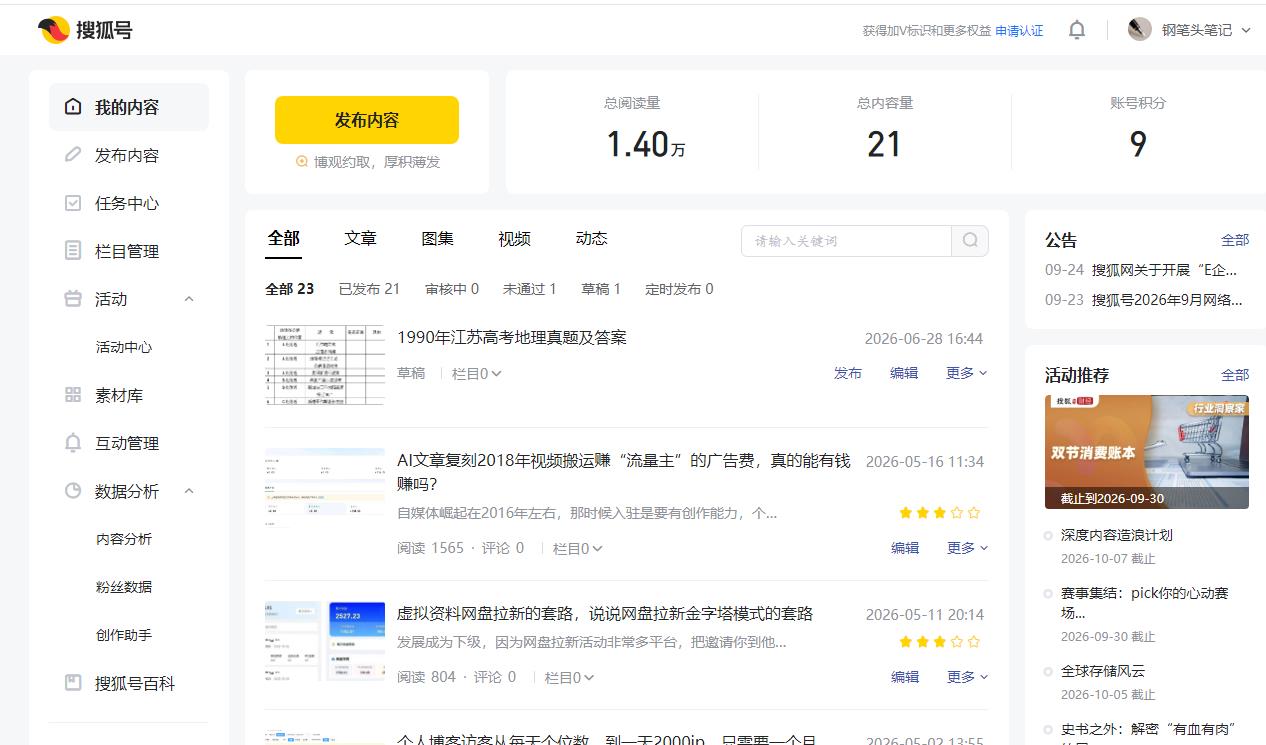1266x745 pixels.
Task: Open activity 赛事集结：pick你的心动赛场
Action: coord(1145,602)
